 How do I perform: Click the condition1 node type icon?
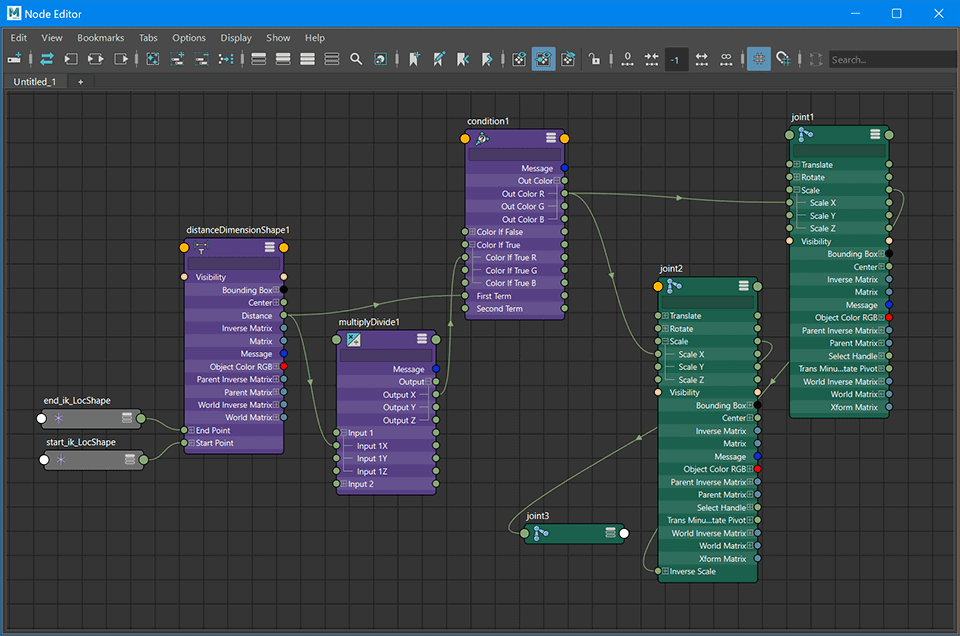pyautogui.click(x=482, y=139)
